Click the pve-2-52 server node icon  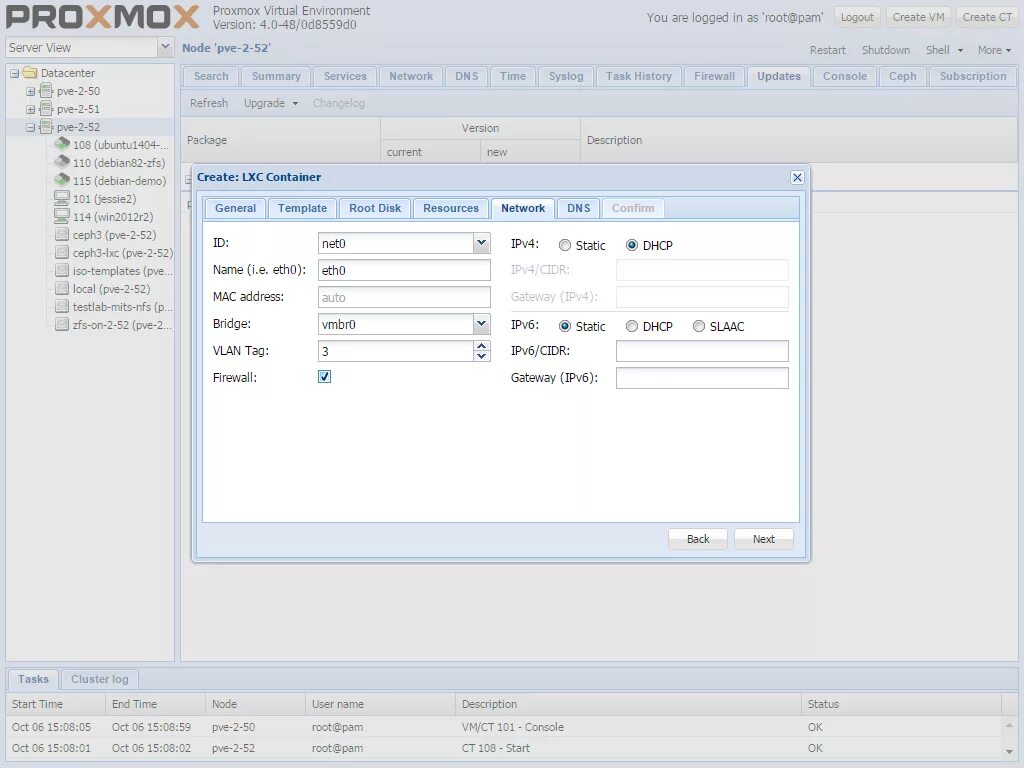click(46, 127)
